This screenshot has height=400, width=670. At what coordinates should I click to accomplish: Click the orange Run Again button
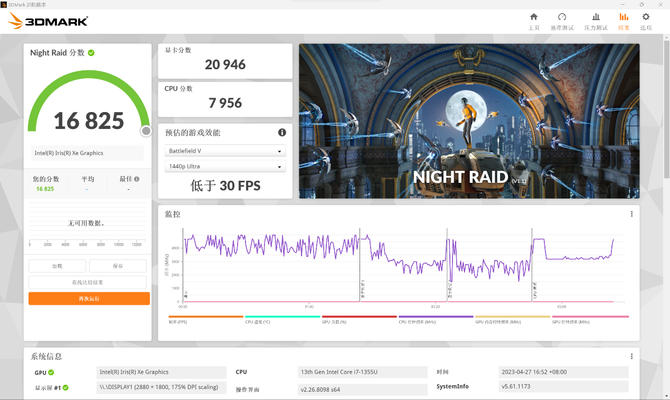(x=89, y=298)
